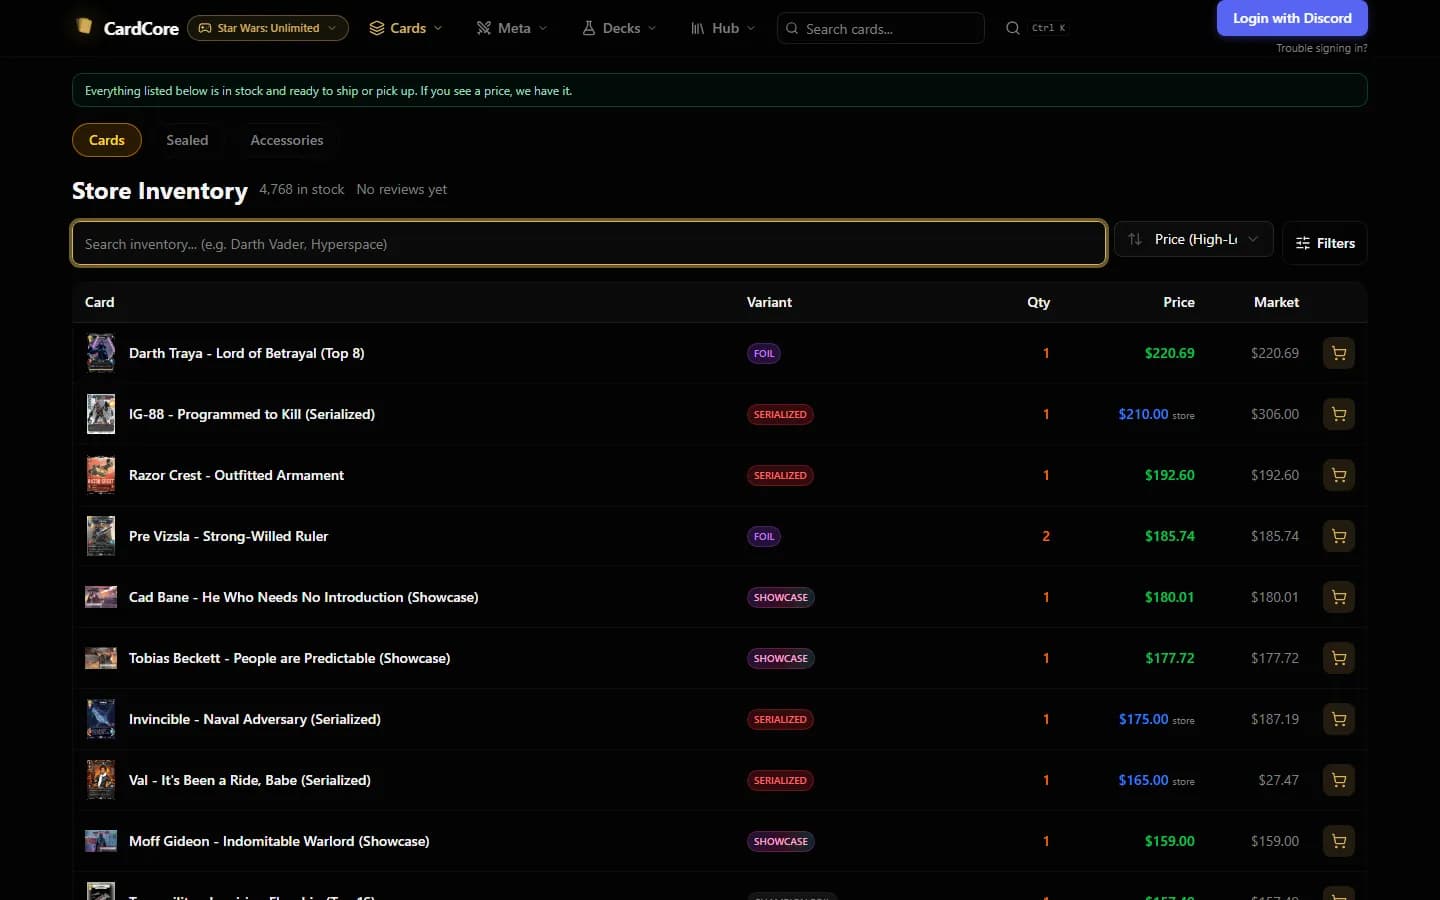Click the $27.47 market price for Val
The height and width of the screenshot is (900, 1440).
click(1279, 780)
